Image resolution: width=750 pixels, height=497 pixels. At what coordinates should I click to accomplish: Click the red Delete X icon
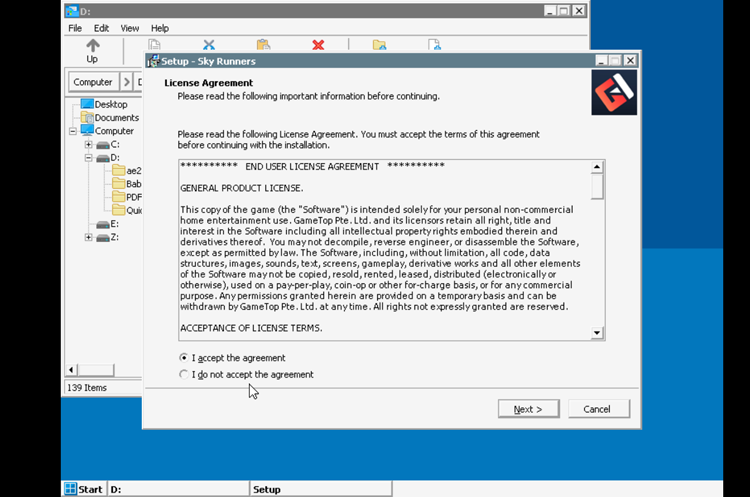coord(318,45)
